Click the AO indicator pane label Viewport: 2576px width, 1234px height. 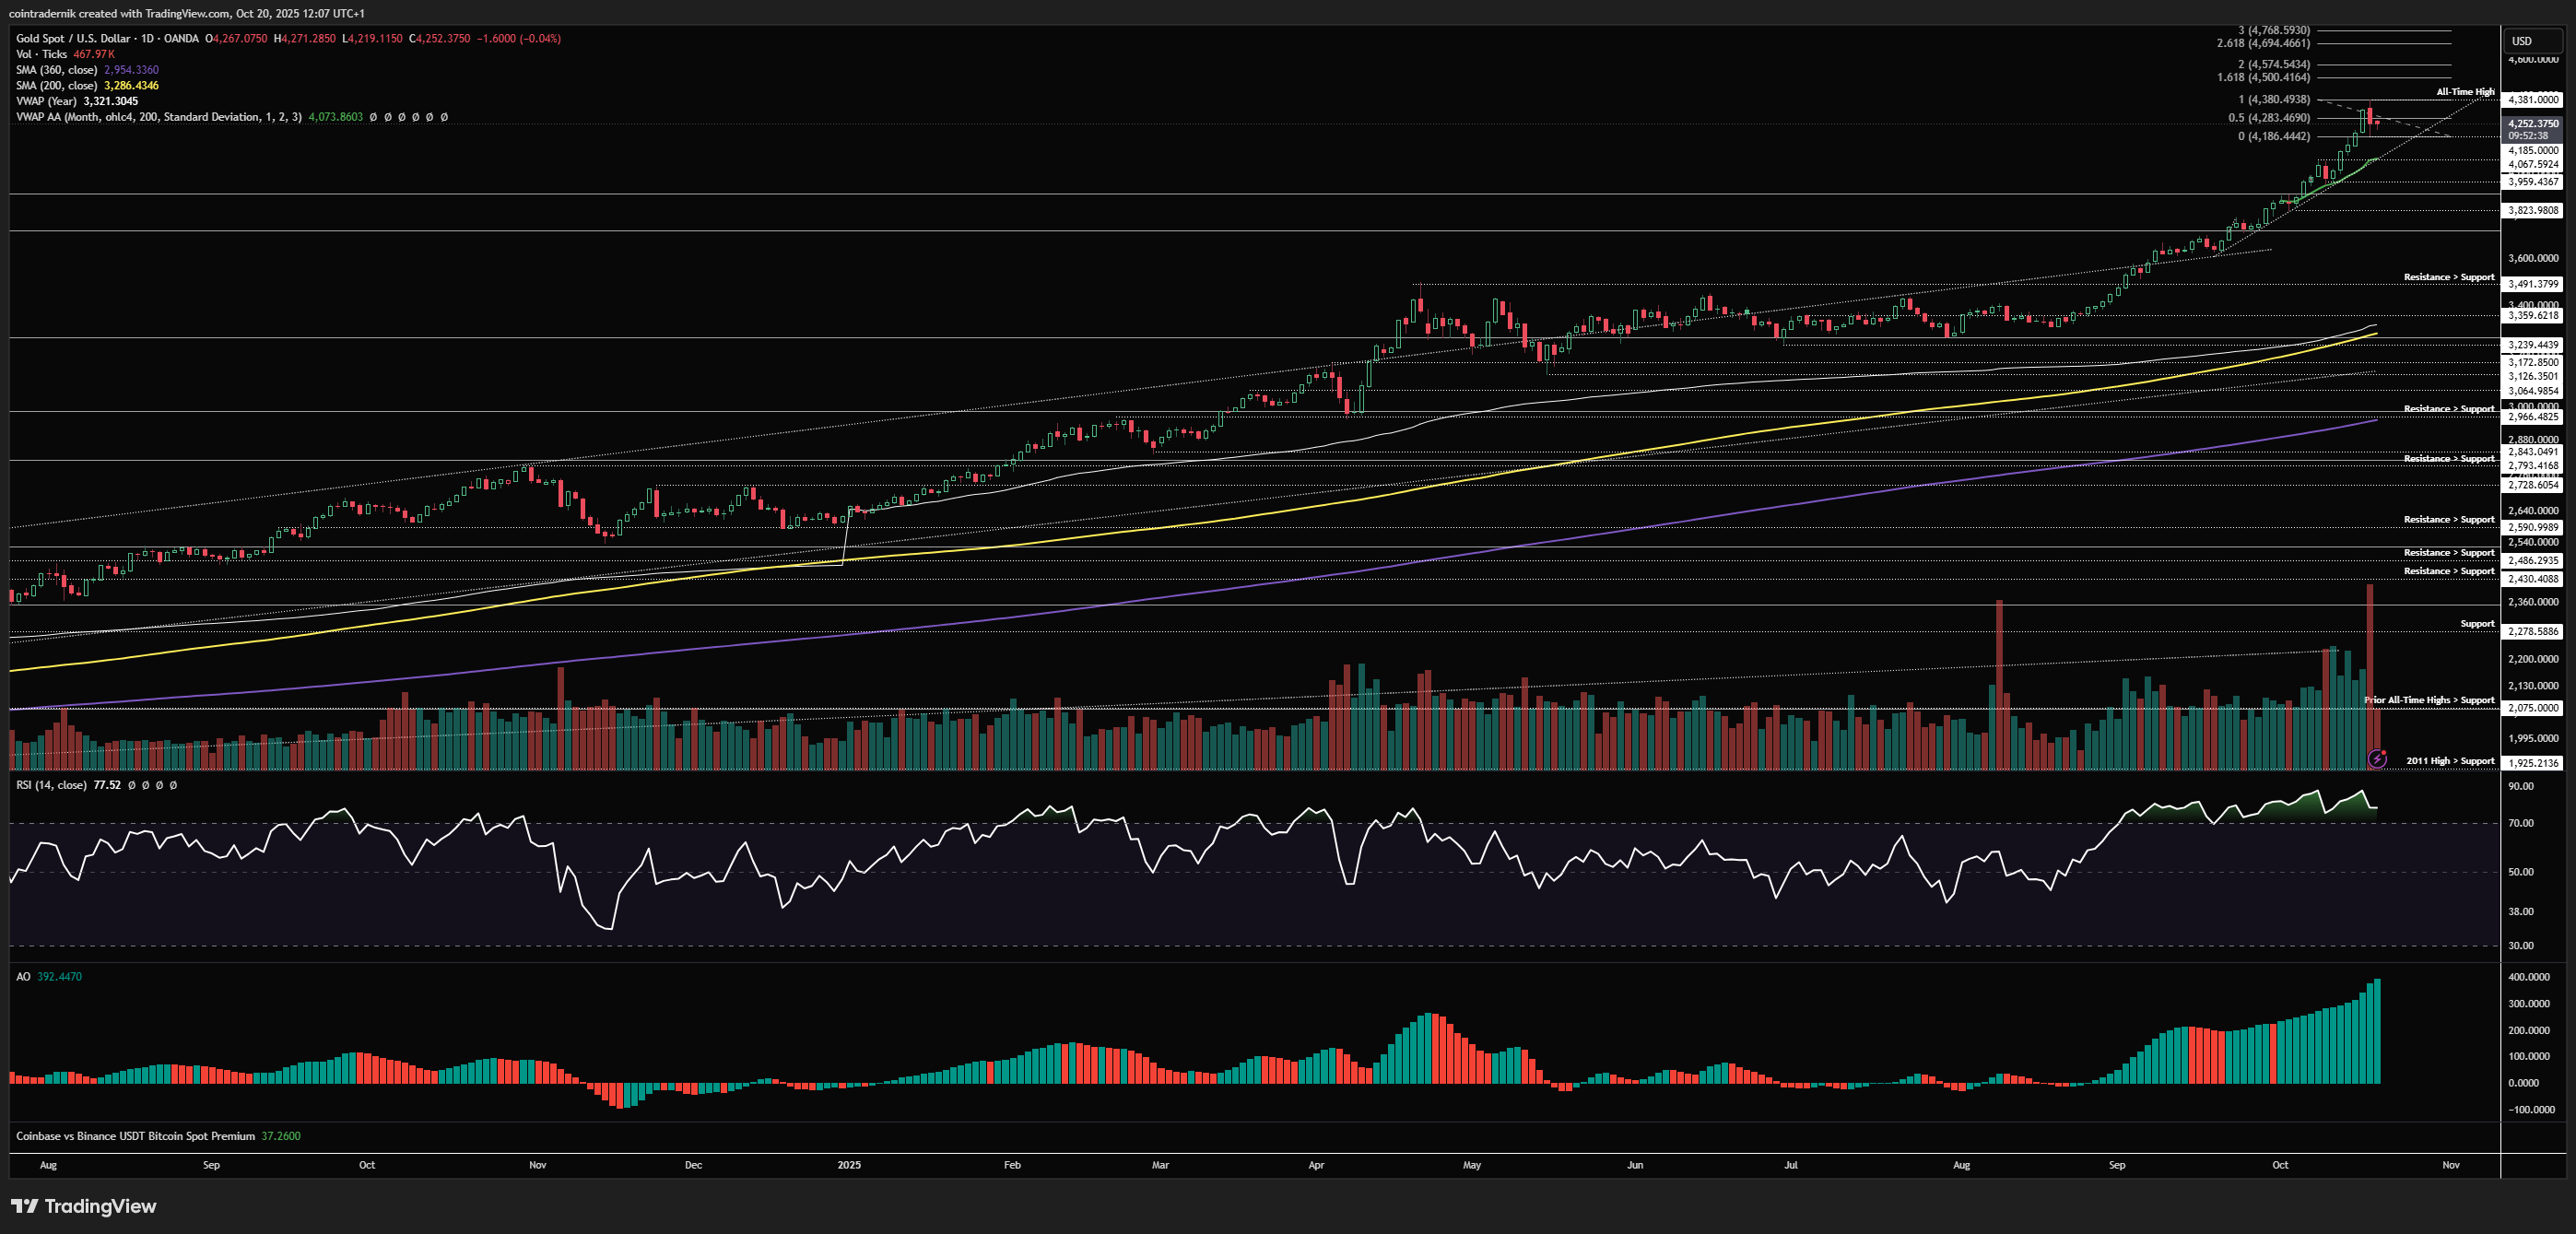coord(23,976)
